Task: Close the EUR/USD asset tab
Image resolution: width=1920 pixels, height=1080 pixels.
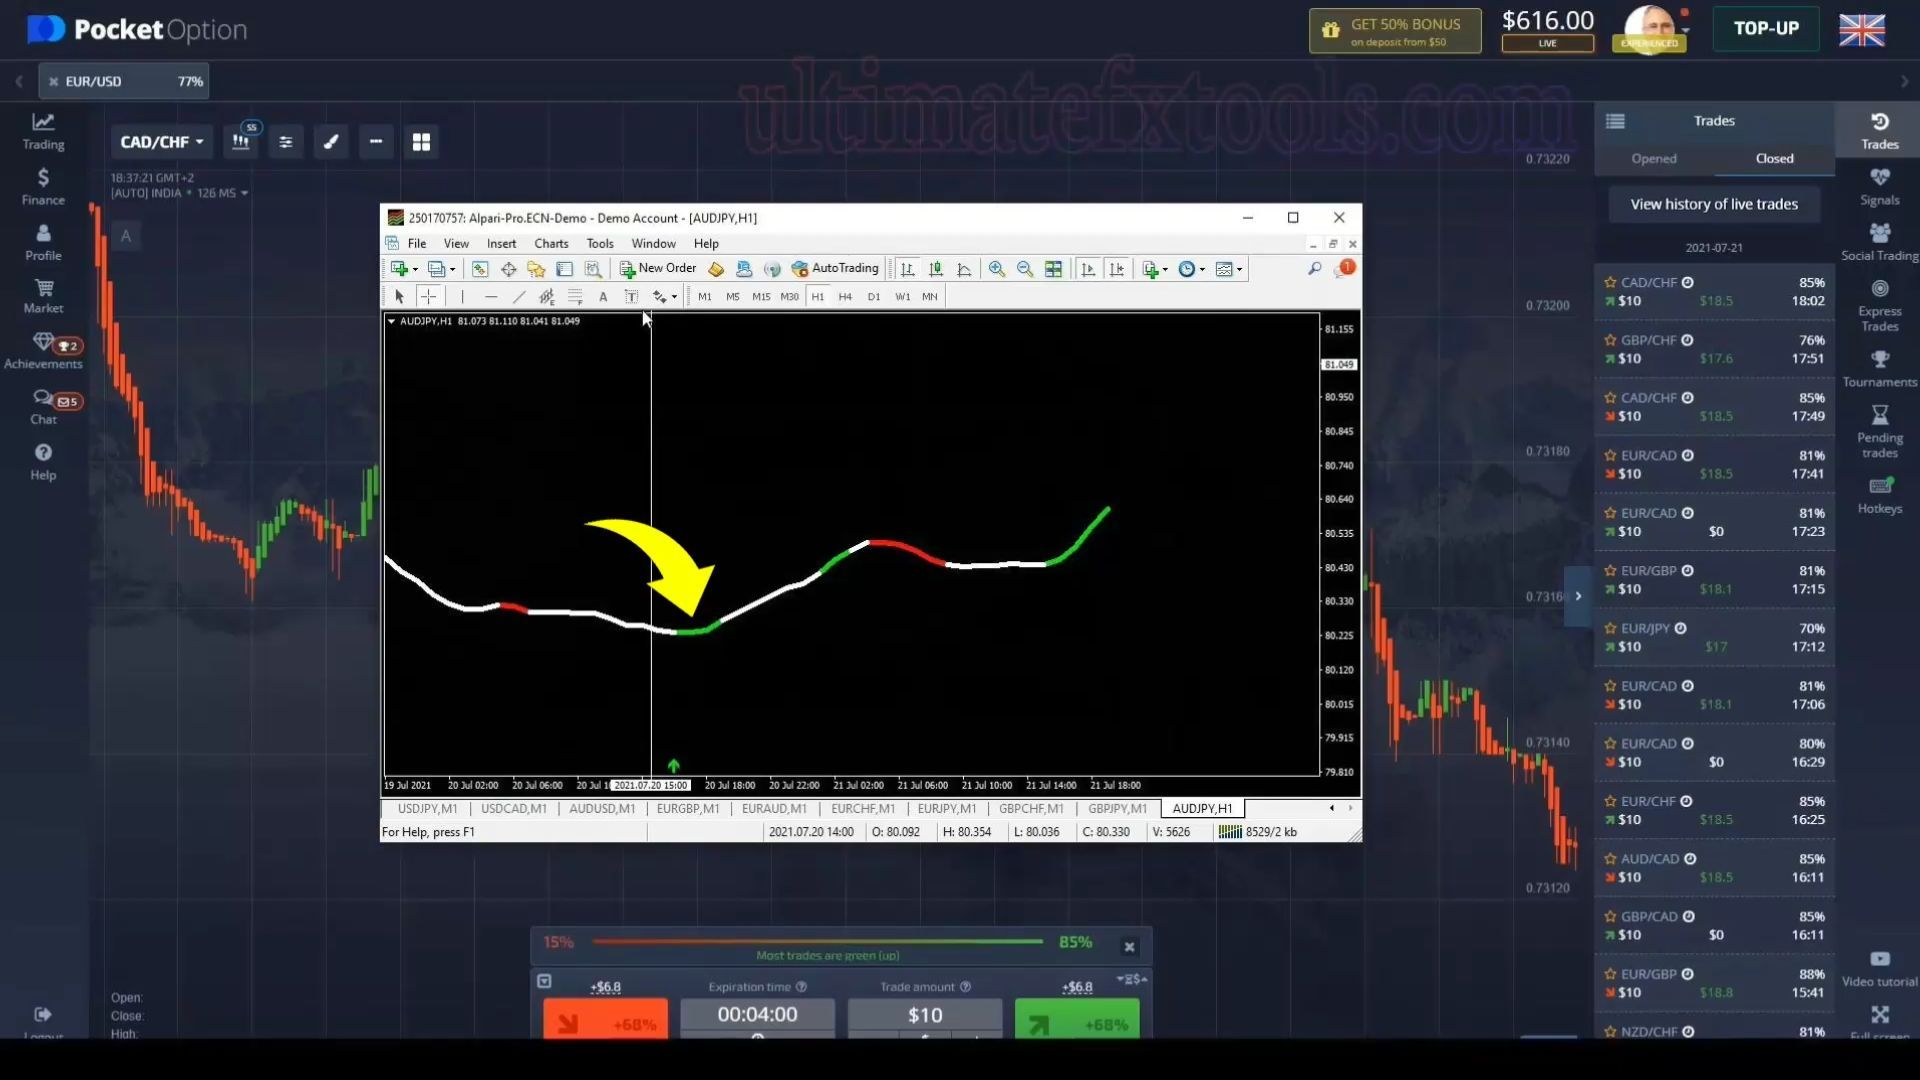Action: click(54, 82)
